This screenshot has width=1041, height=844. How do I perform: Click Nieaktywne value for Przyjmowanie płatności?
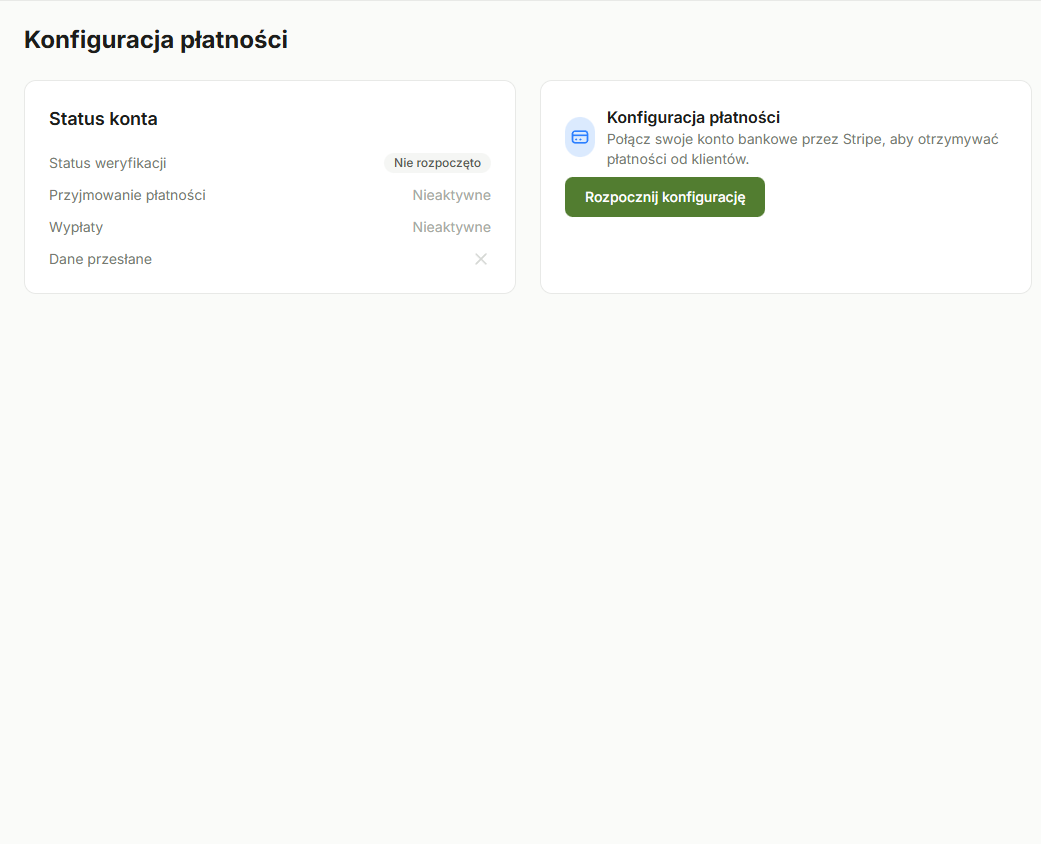coord(451,195)
